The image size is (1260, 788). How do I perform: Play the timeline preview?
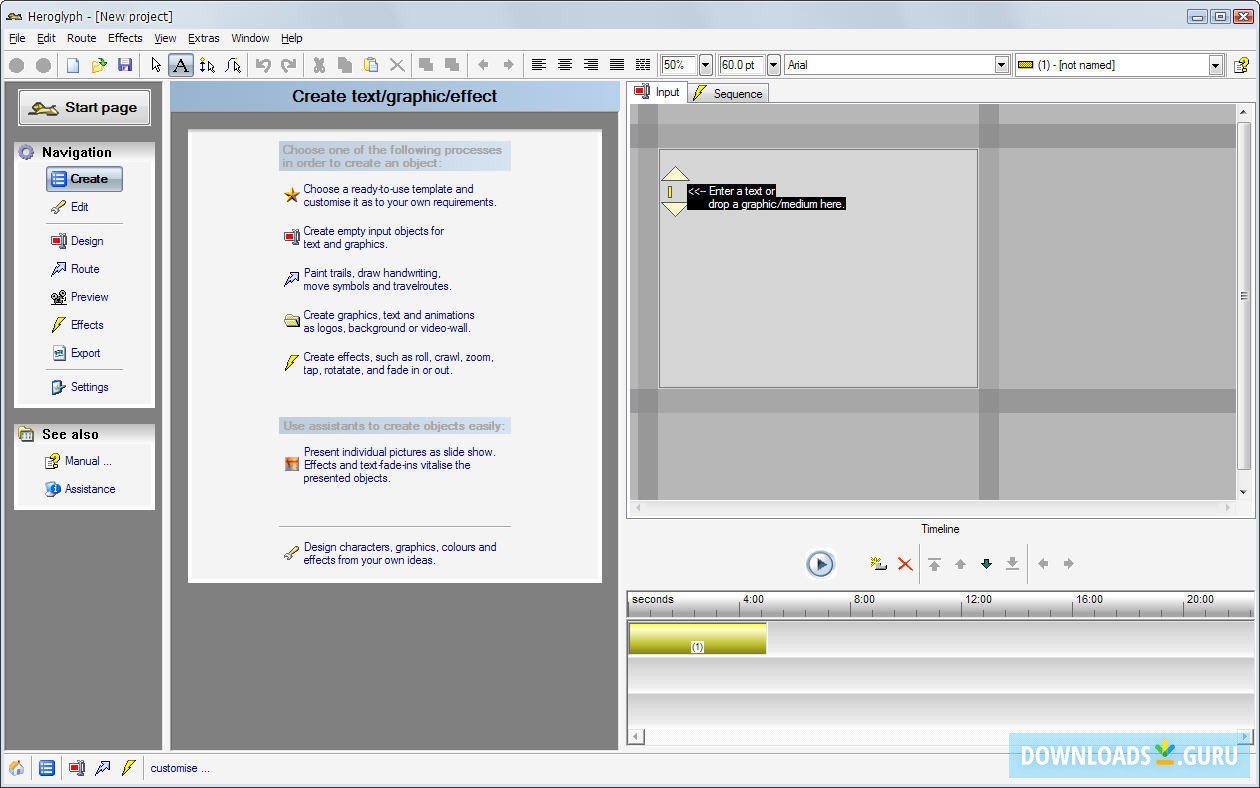pyautogui.click(x=820, y=564)
